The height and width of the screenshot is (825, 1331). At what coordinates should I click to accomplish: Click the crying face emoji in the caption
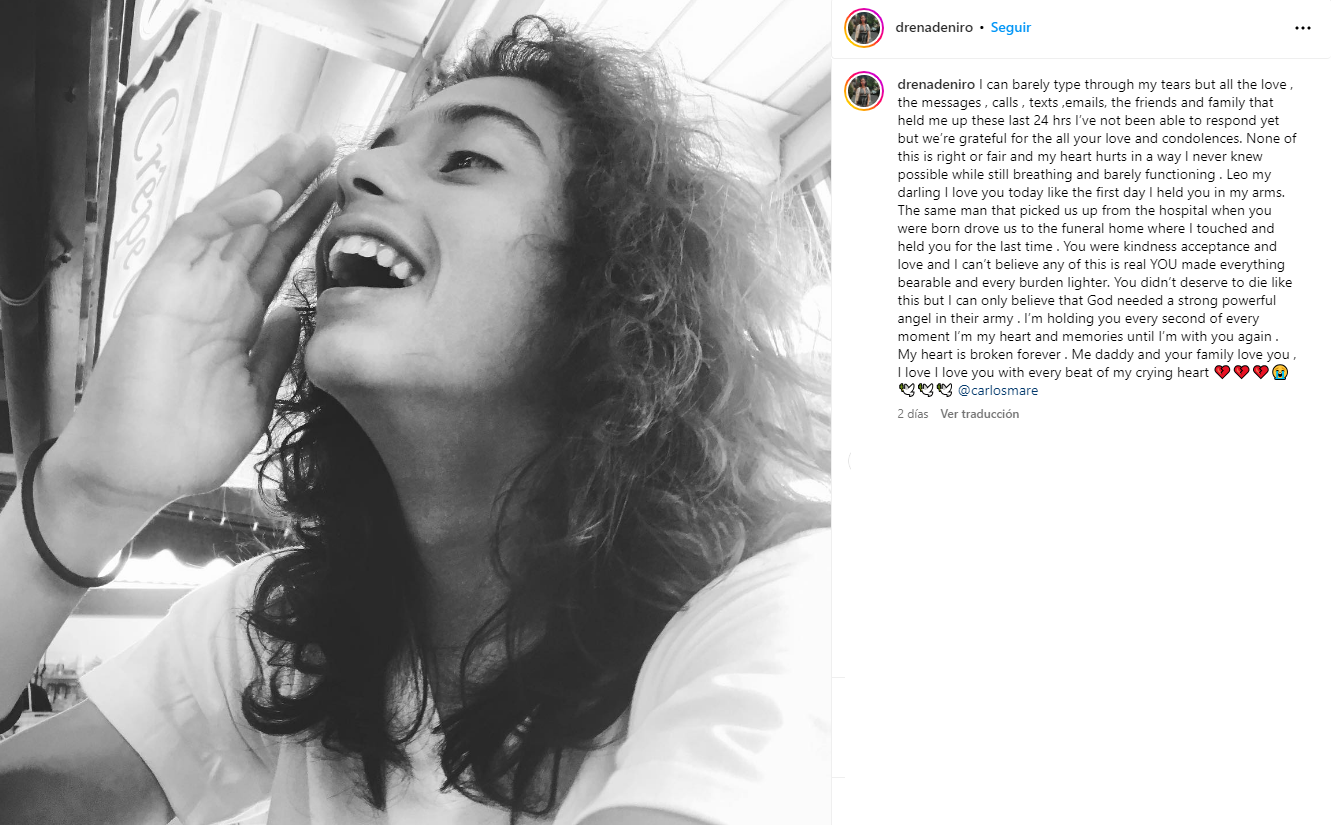tap(1279, 373)
